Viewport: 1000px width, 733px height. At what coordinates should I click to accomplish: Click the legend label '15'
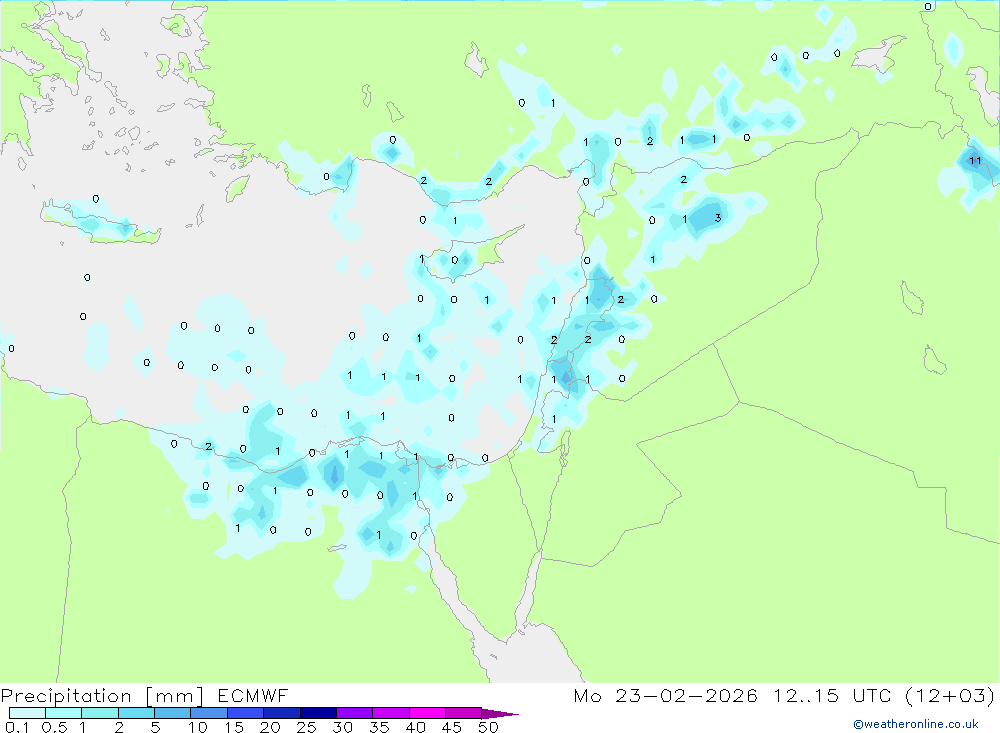(234, 727)
